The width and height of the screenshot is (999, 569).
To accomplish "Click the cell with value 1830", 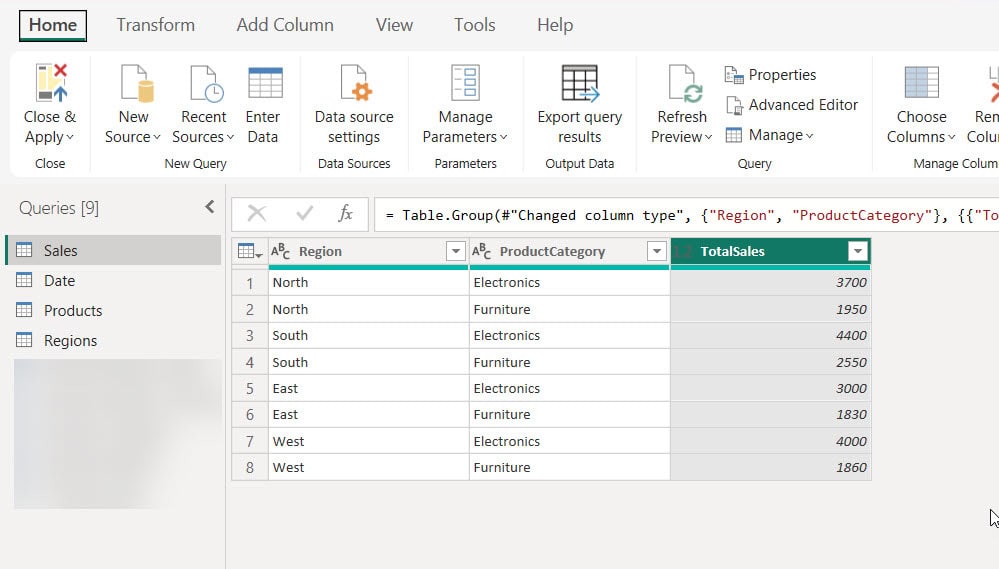I will [x=770, y=414].
